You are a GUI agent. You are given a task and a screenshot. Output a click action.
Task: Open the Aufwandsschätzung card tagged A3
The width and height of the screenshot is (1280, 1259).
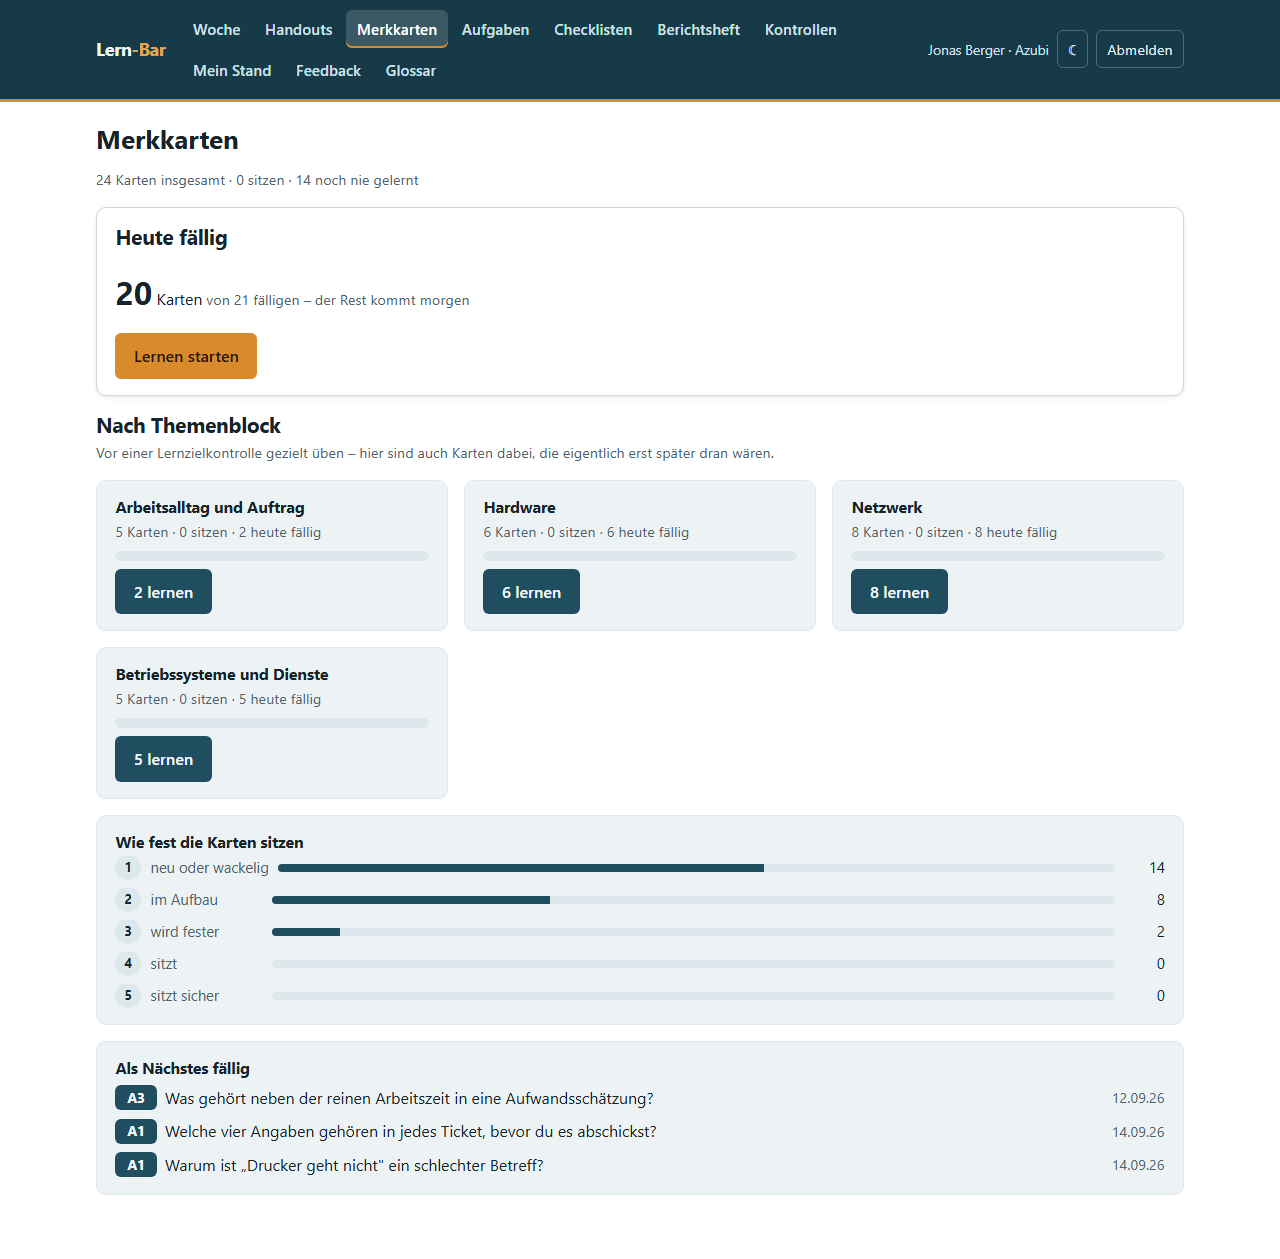[x=640, y=1098]
